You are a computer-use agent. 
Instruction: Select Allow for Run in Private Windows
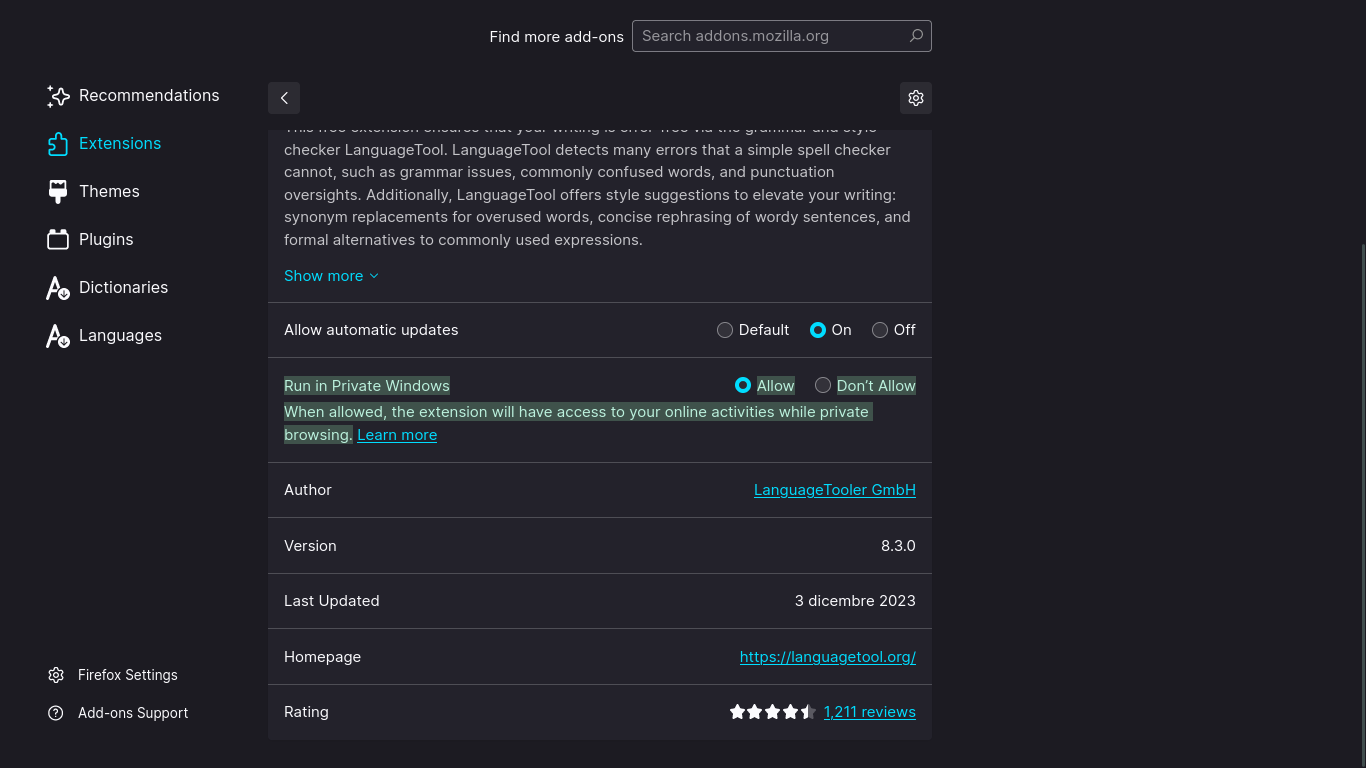tap(743, 386)
